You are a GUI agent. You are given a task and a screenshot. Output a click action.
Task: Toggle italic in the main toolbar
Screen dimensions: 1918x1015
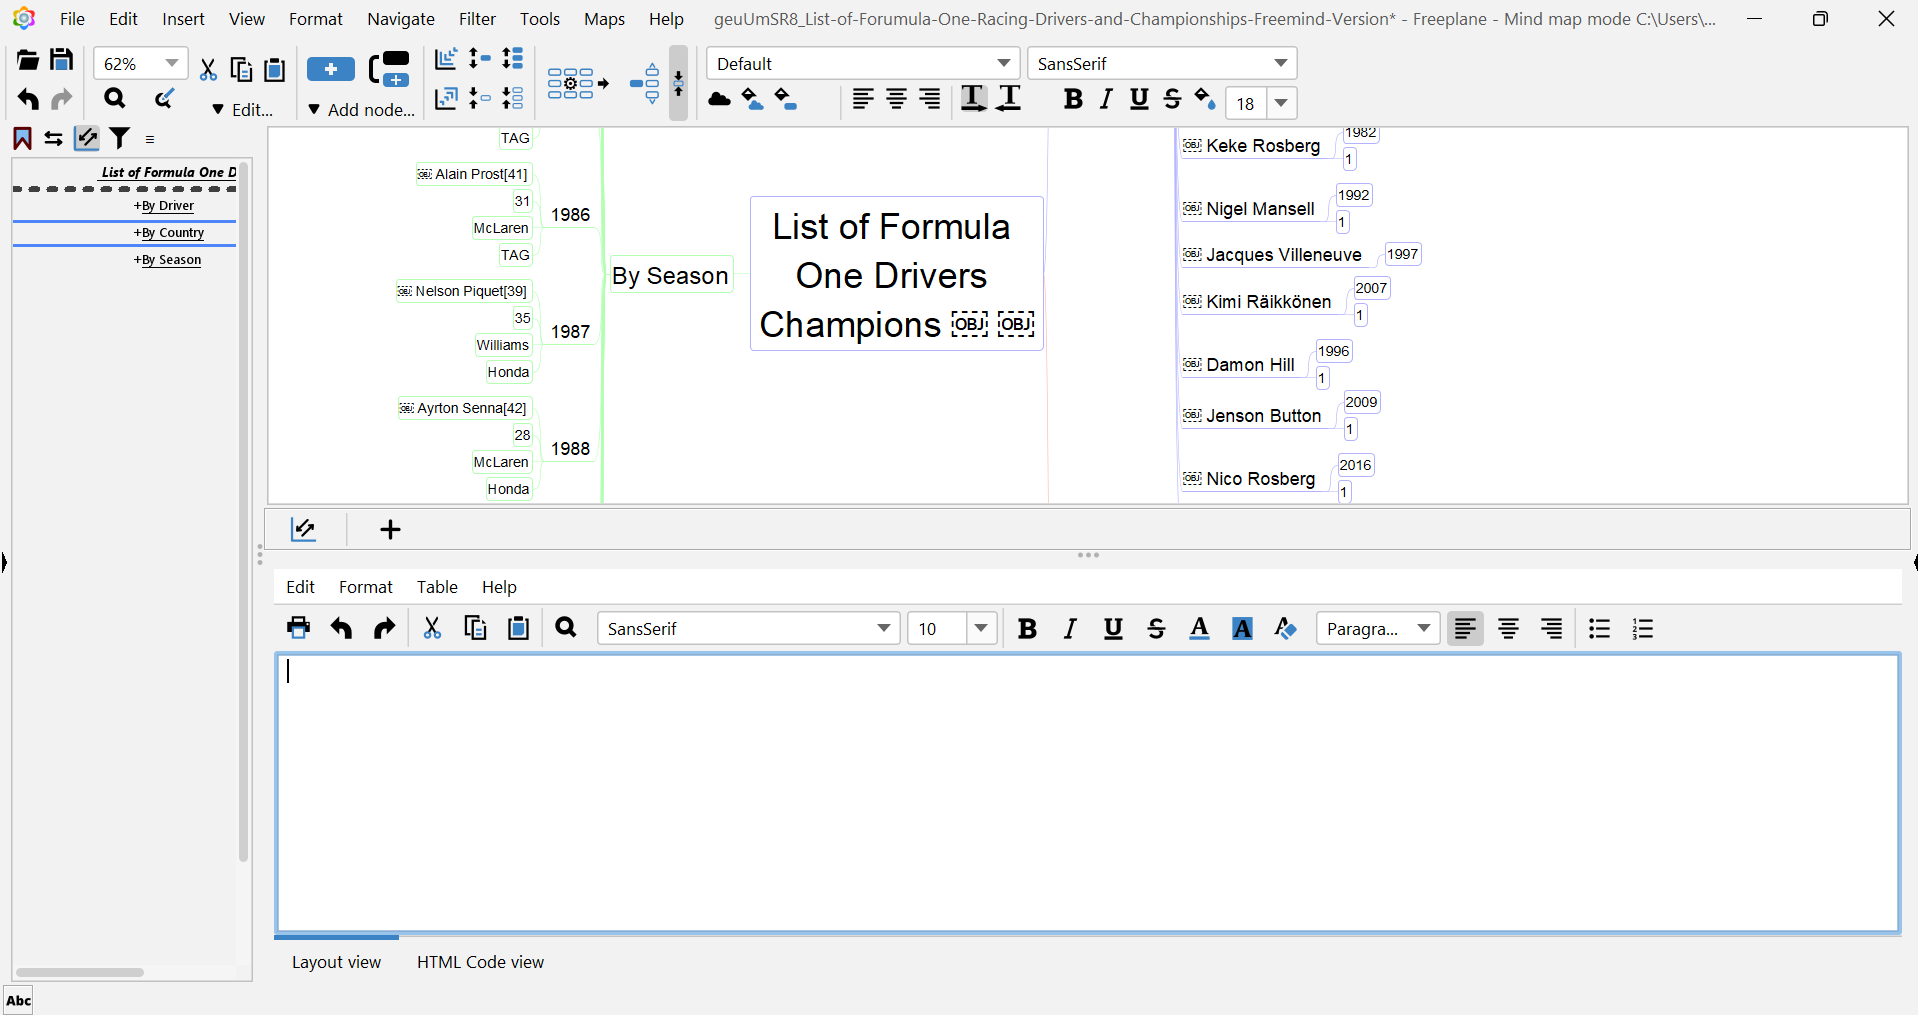(1106, 99)
